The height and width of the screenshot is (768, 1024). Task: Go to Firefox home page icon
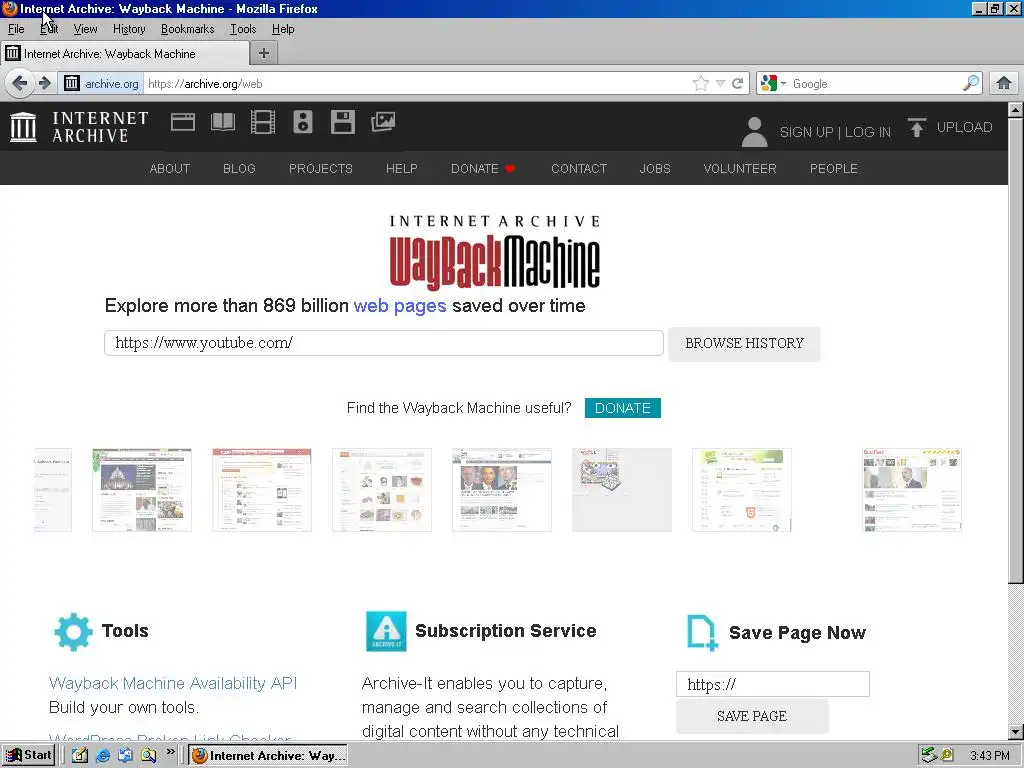coord(1004,83)
